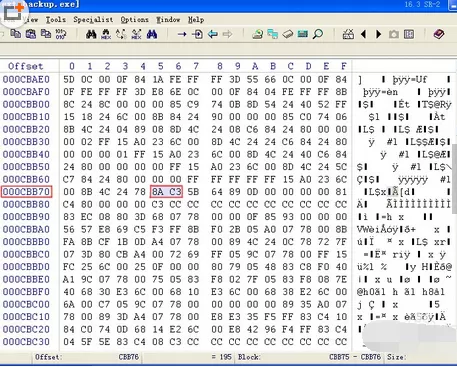Open Go To Sector with the arrow-into-box icon

(x=197, y=34)
